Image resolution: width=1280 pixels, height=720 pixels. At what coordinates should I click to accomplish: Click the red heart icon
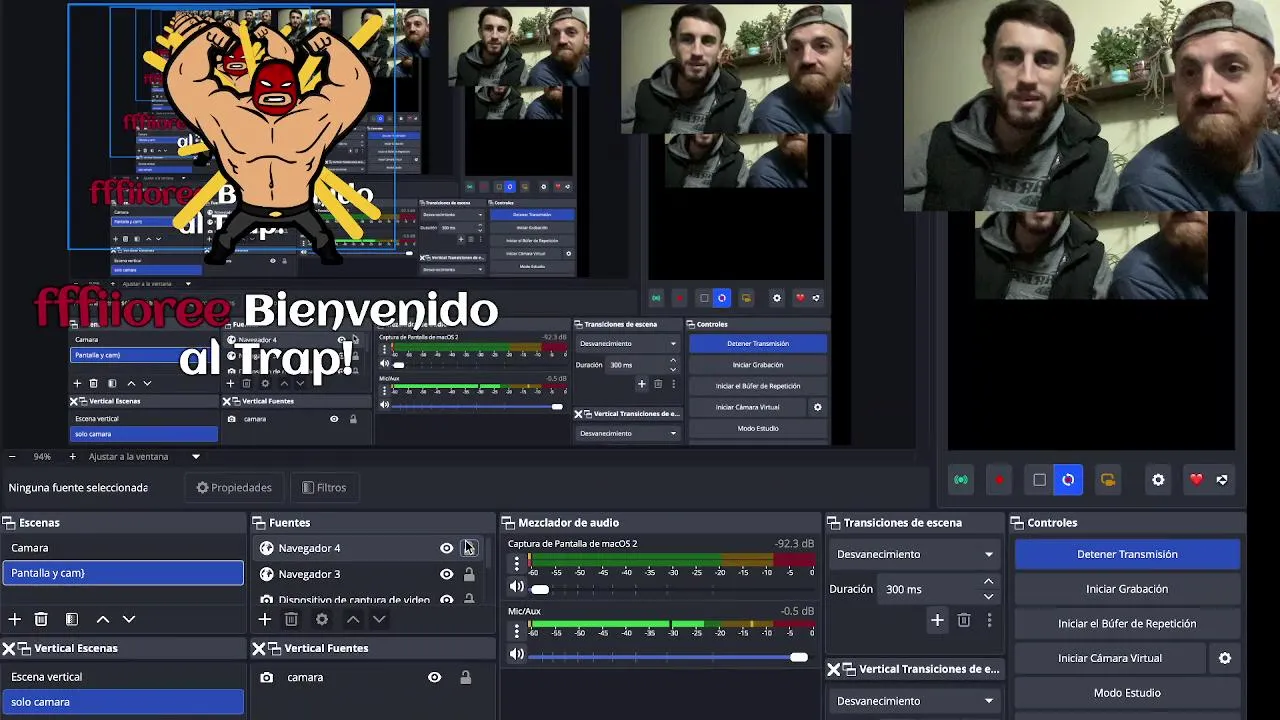[1196, 480]
